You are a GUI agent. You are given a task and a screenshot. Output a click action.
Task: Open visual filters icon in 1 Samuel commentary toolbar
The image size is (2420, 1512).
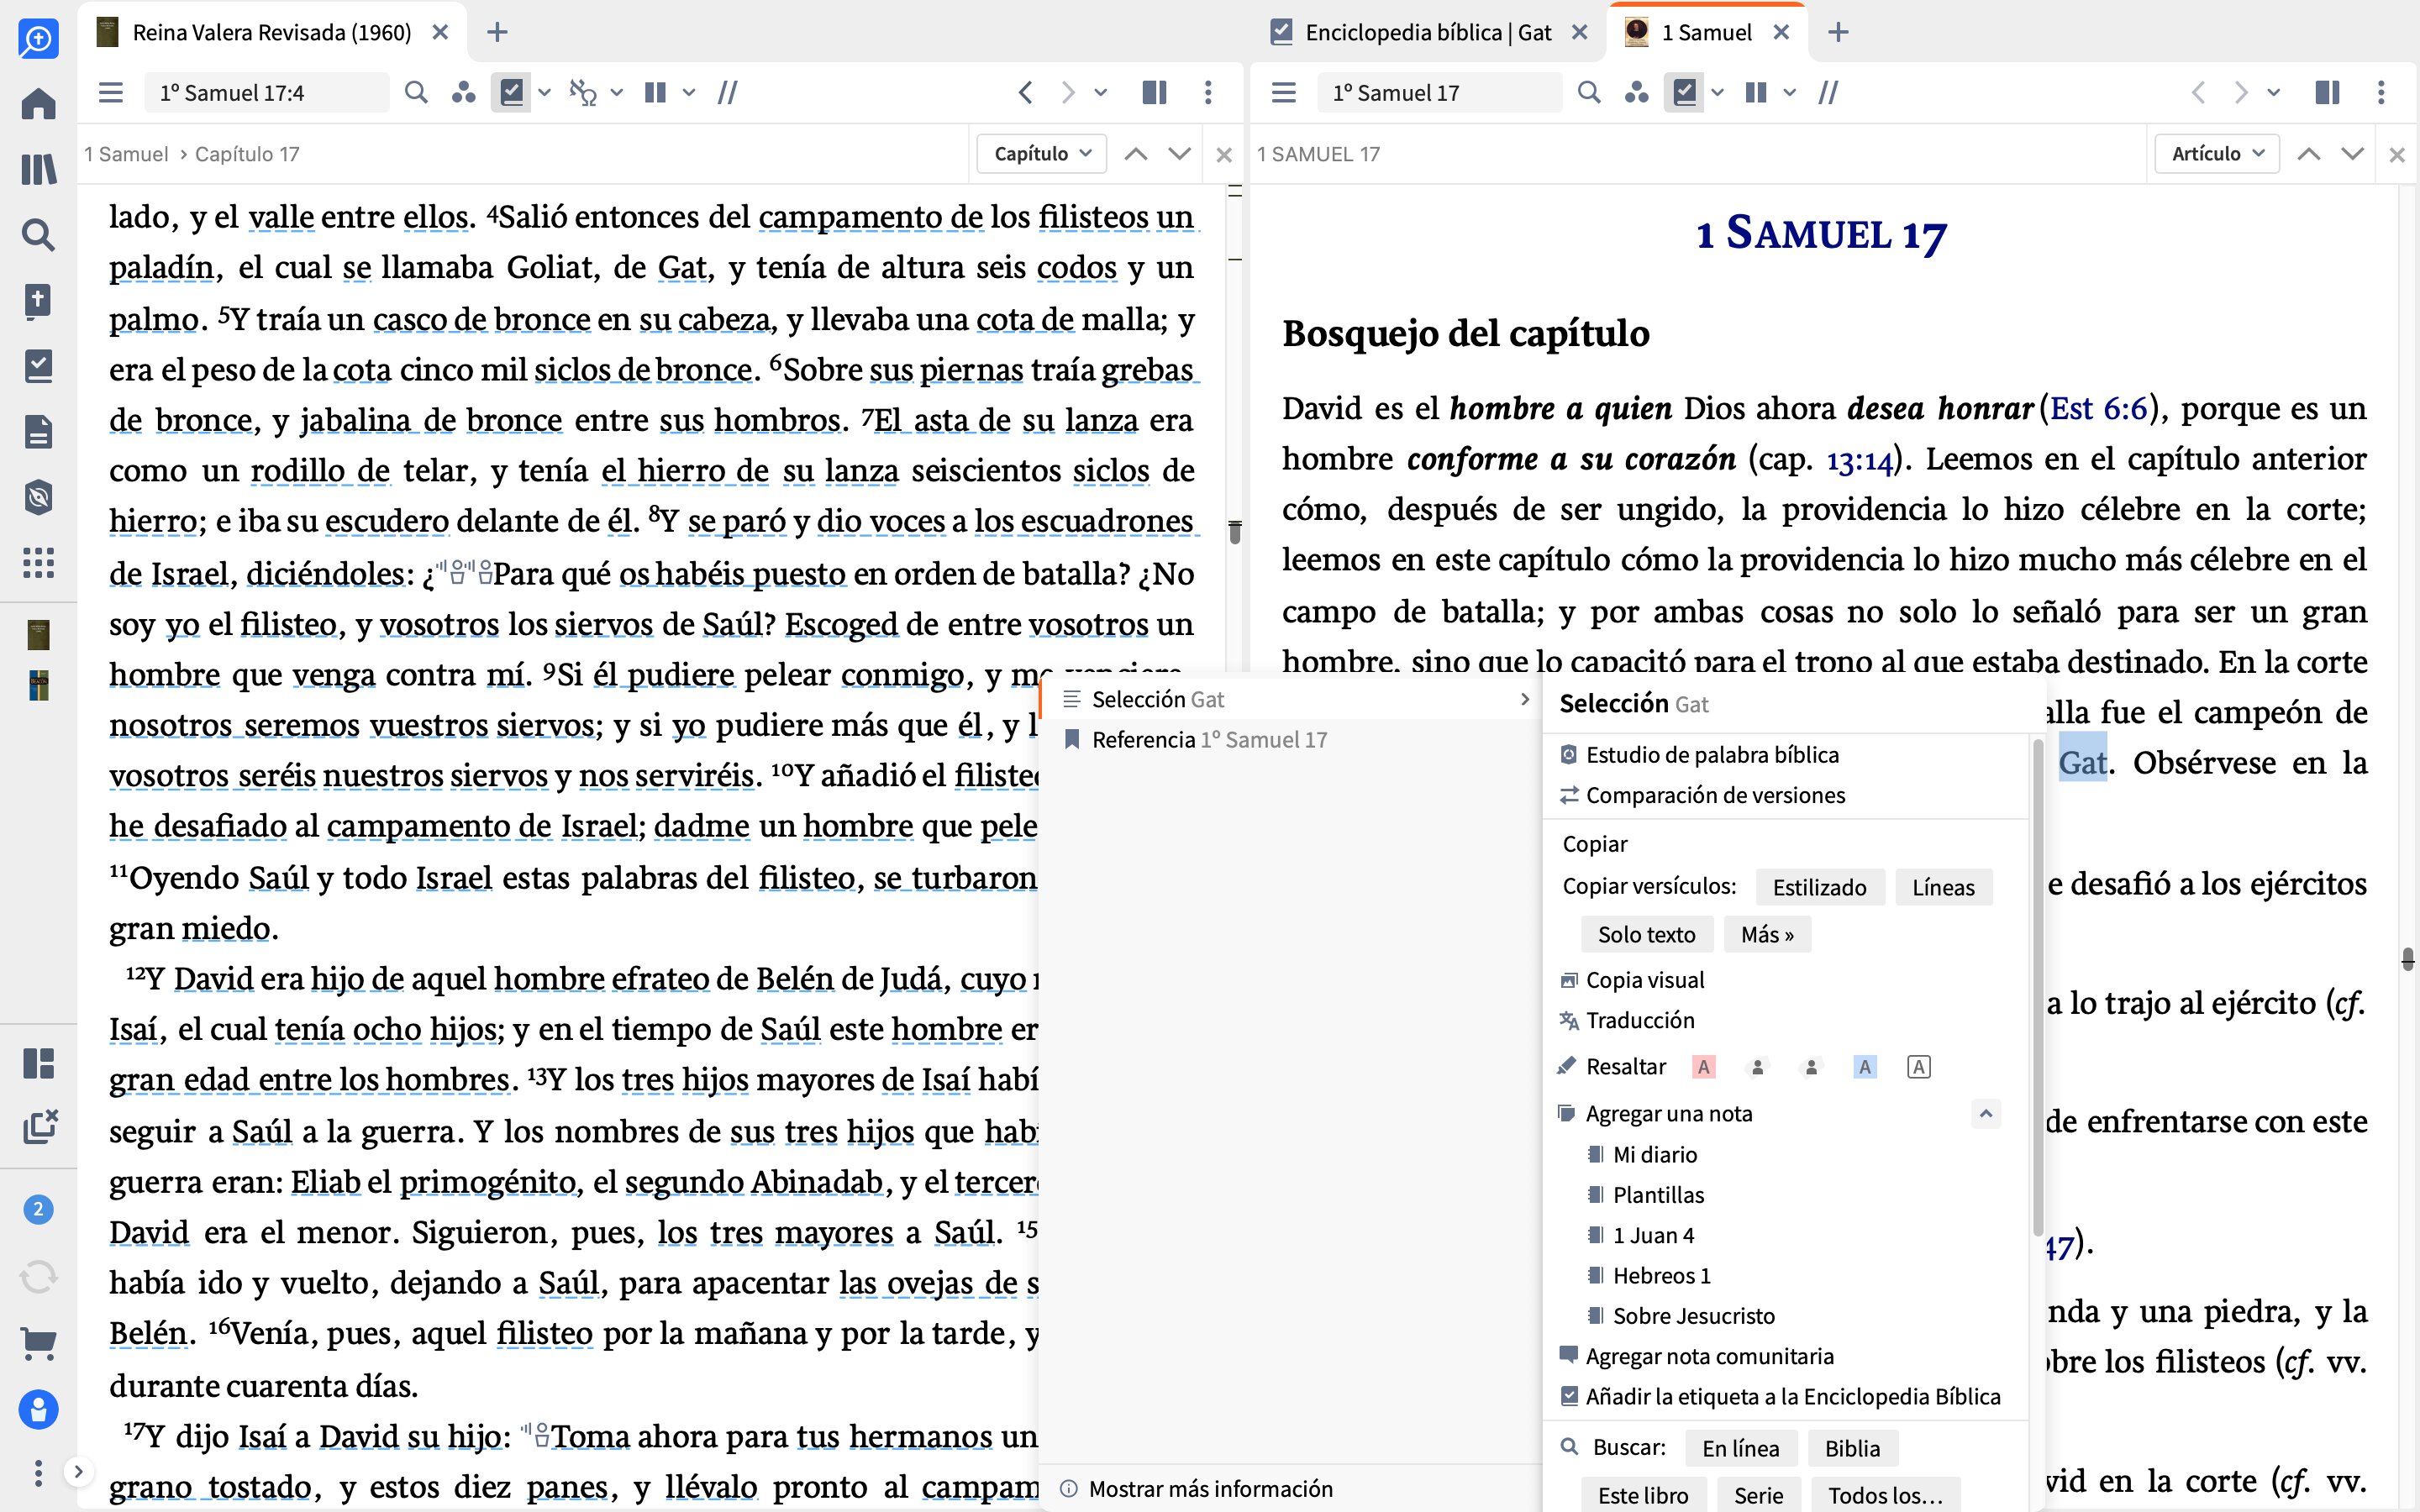click(1636, 93)
